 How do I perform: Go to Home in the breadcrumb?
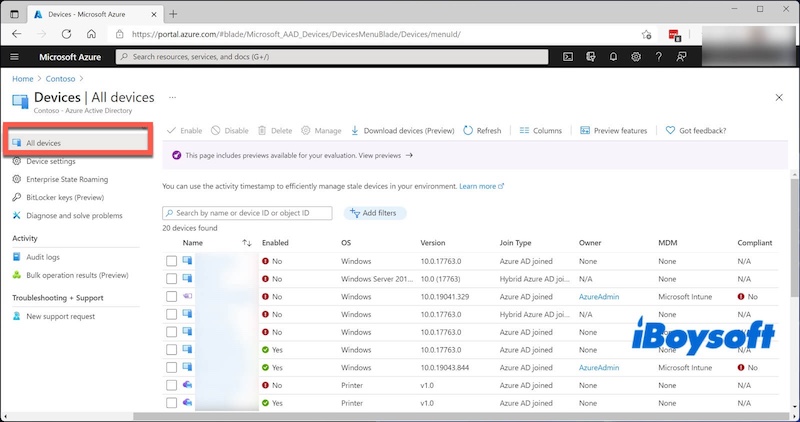22,79
